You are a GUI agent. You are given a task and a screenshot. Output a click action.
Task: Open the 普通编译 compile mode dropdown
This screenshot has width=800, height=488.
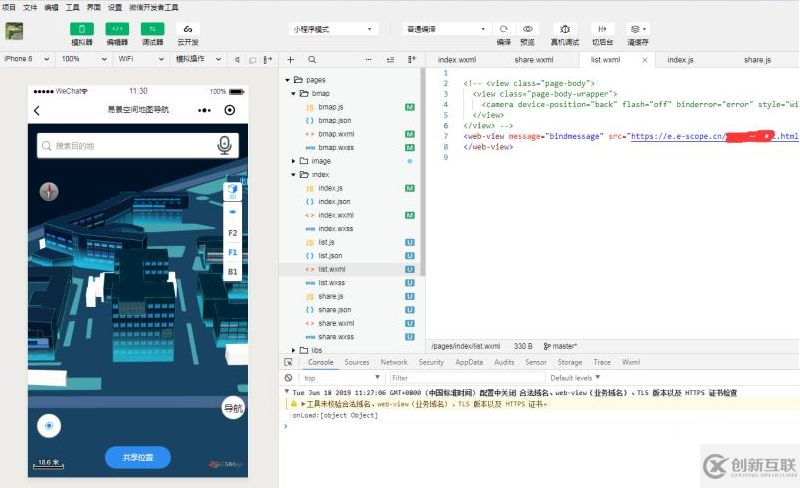click(446, 29)
